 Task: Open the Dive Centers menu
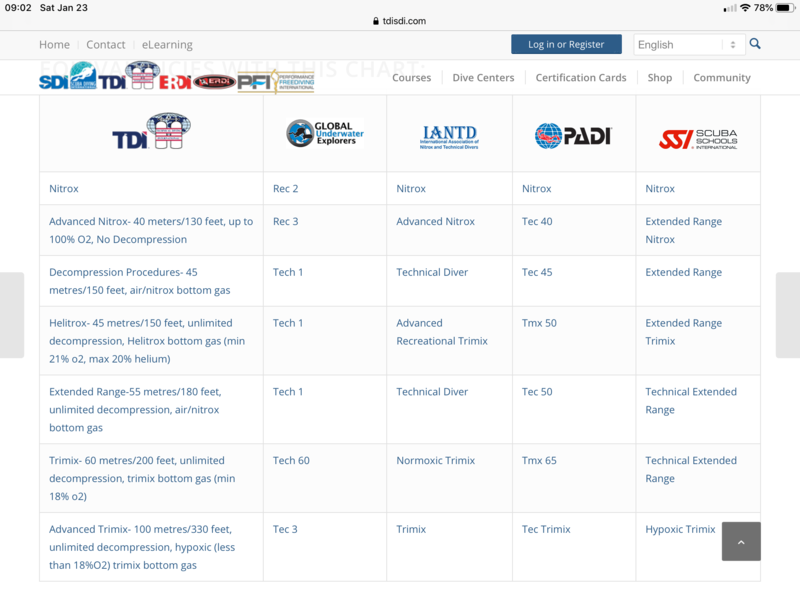[483, 77]
